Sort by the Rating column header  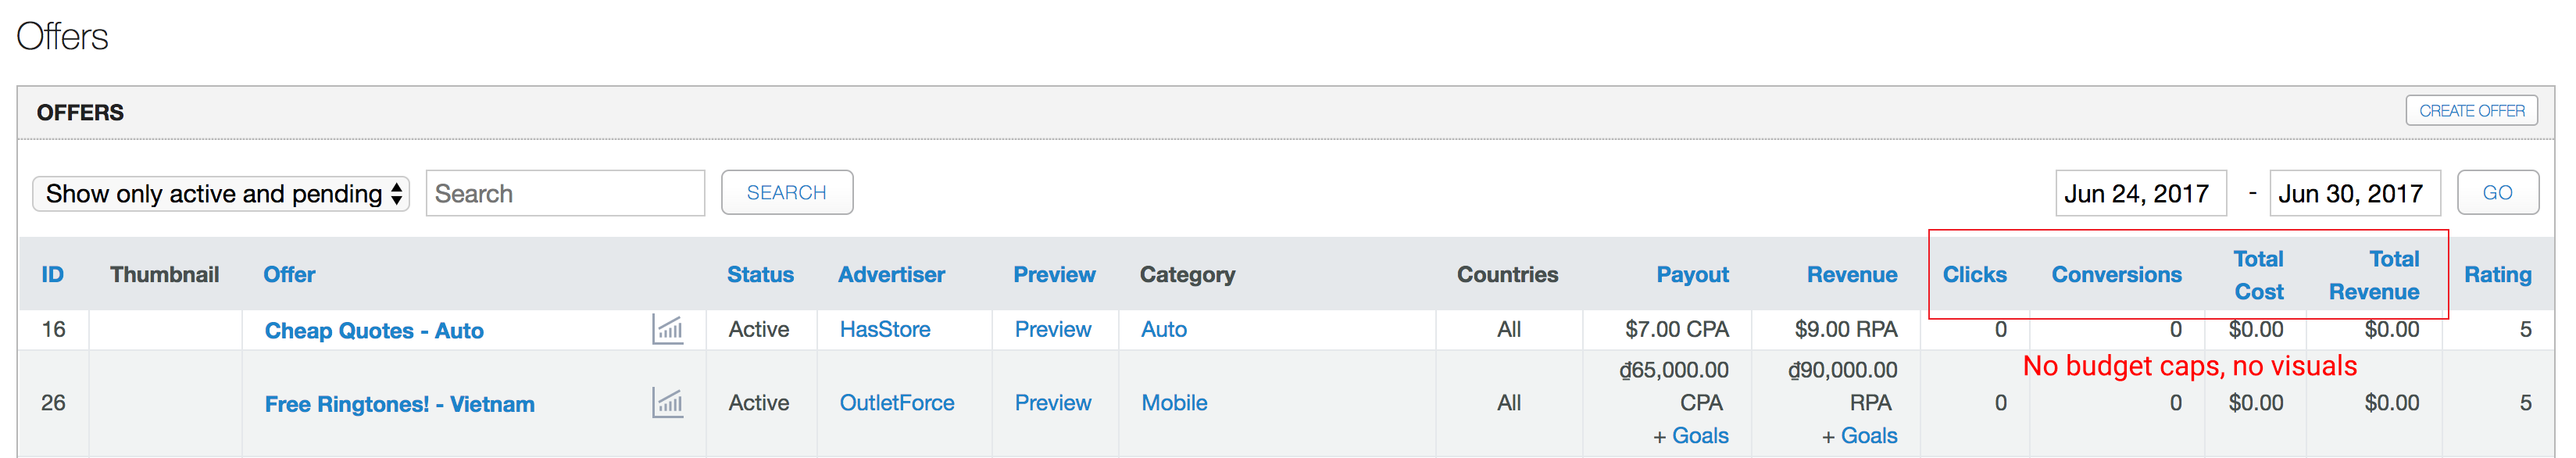pos(2497,275)
